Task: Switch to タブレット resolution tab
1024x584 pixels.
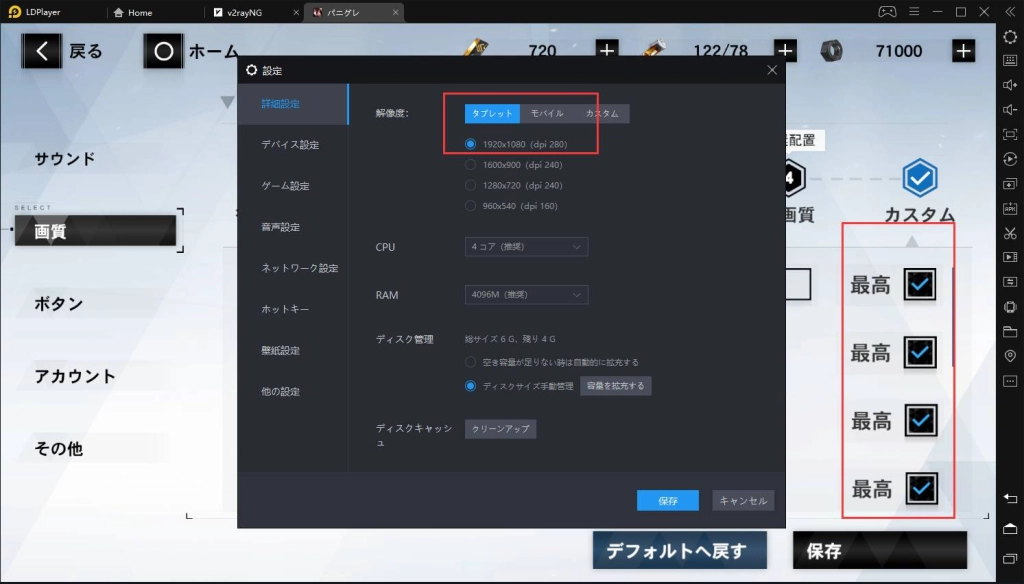Action: (492, 114)
